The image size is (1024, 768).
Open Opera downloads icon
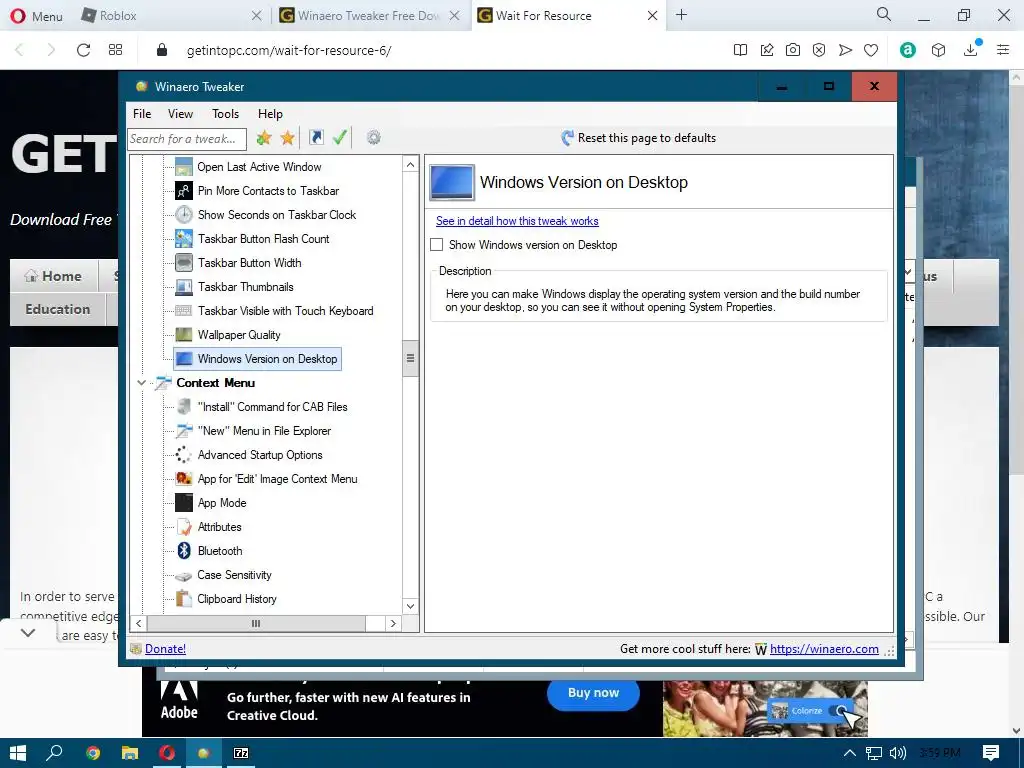click(x=971, y=49)
